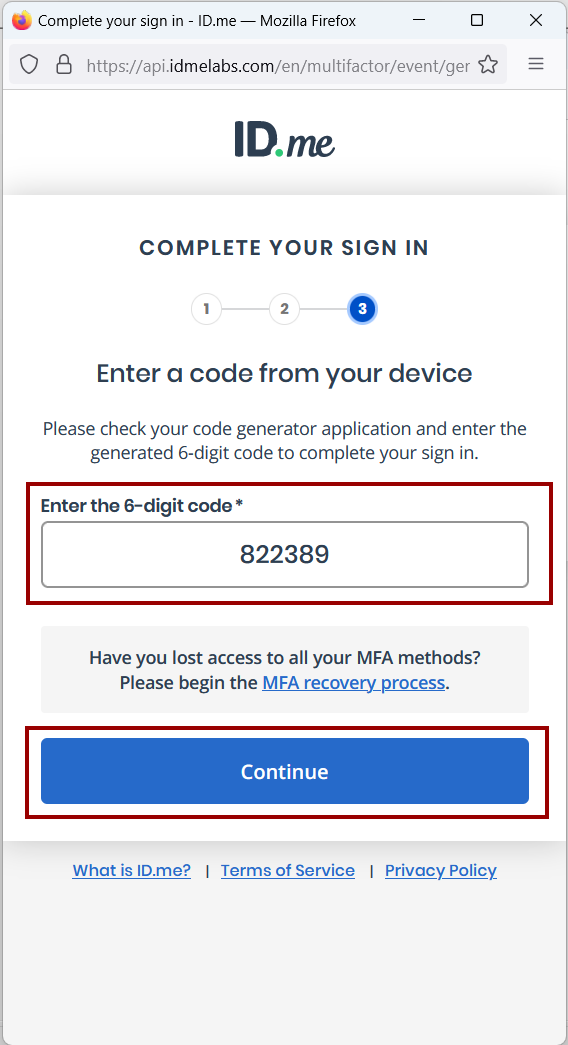Select step 2 circle indicator
Viewport: 568px width, 1045px height.
[x=284, y=309]
